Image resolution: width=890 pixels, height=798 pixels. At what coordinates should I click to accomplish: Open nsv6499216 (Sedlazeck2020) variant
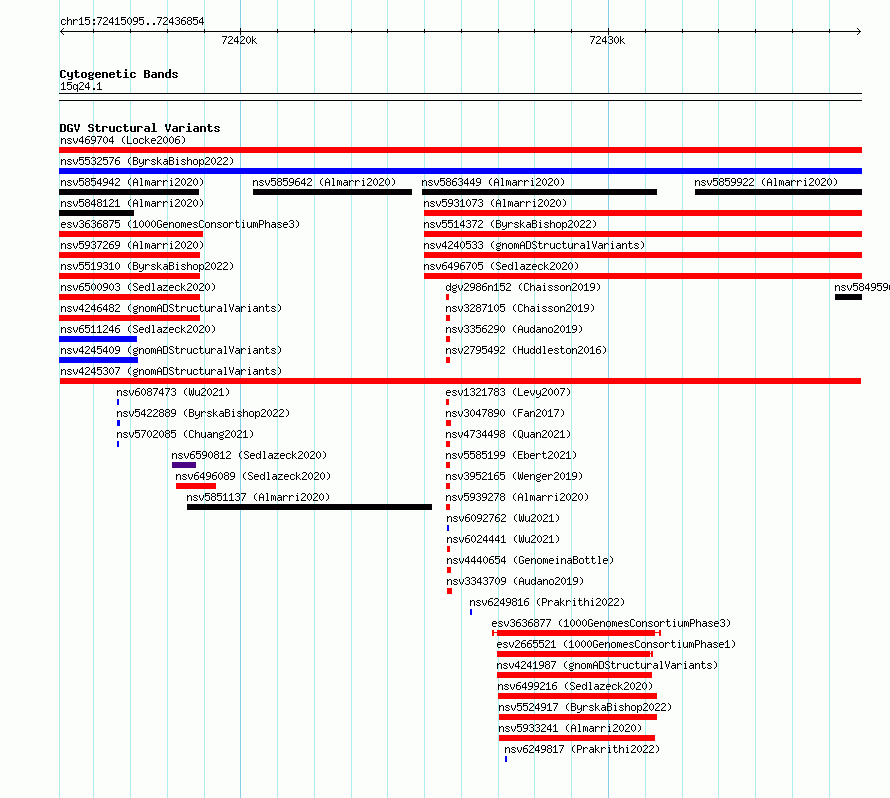click(x=576, y=686)
